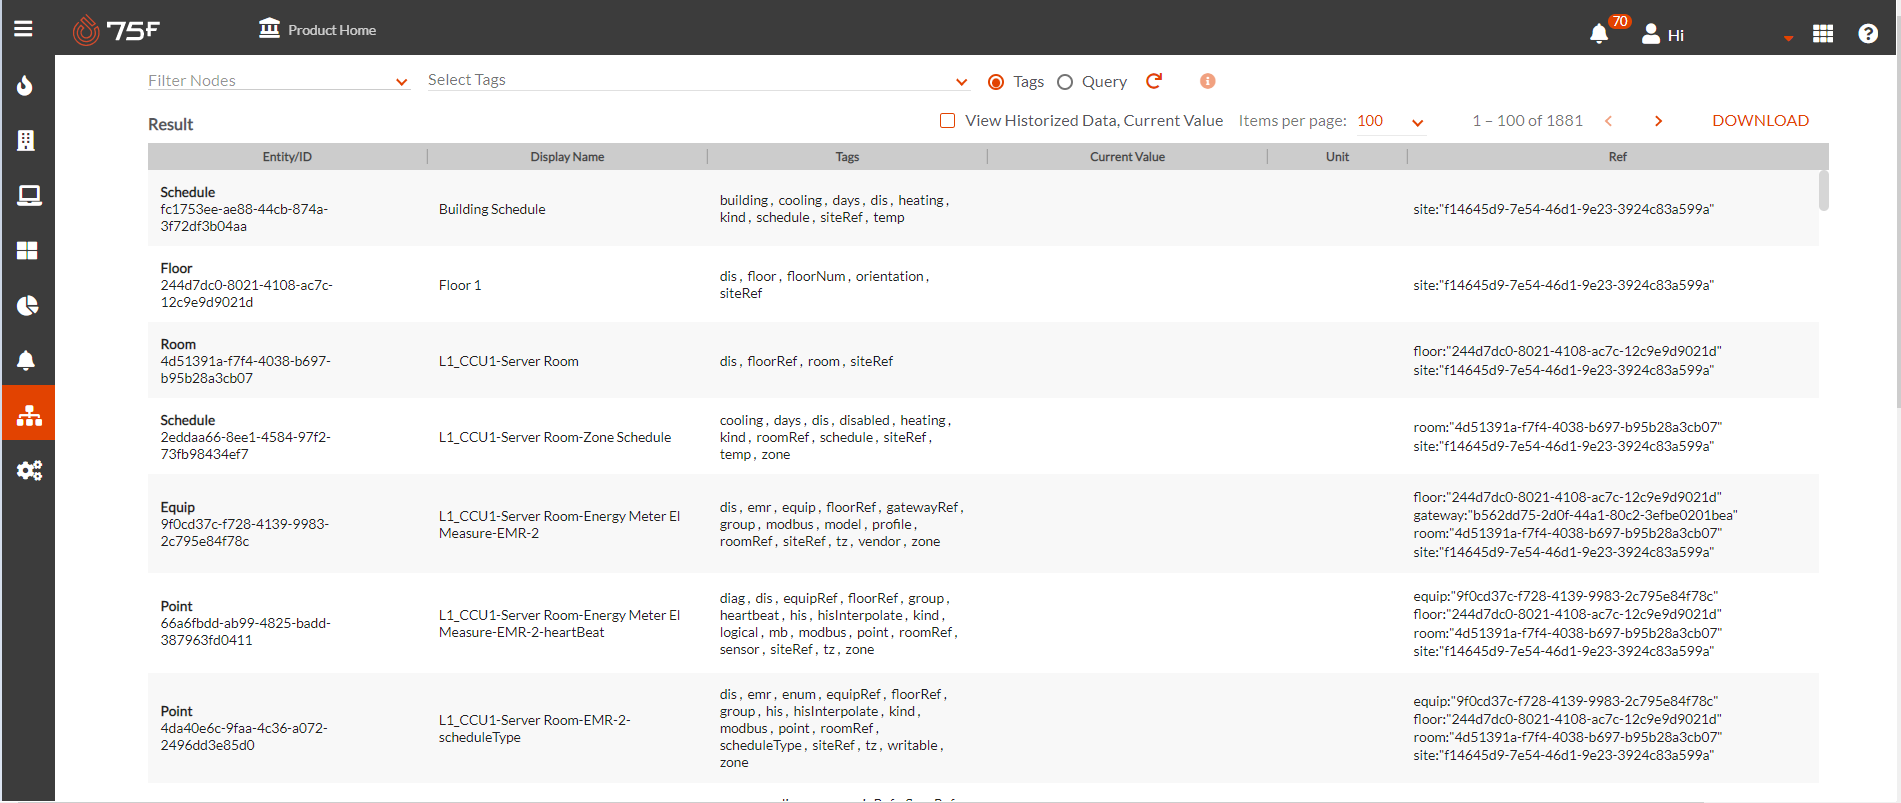Select the building icon in sidebar

click(27, 140)
